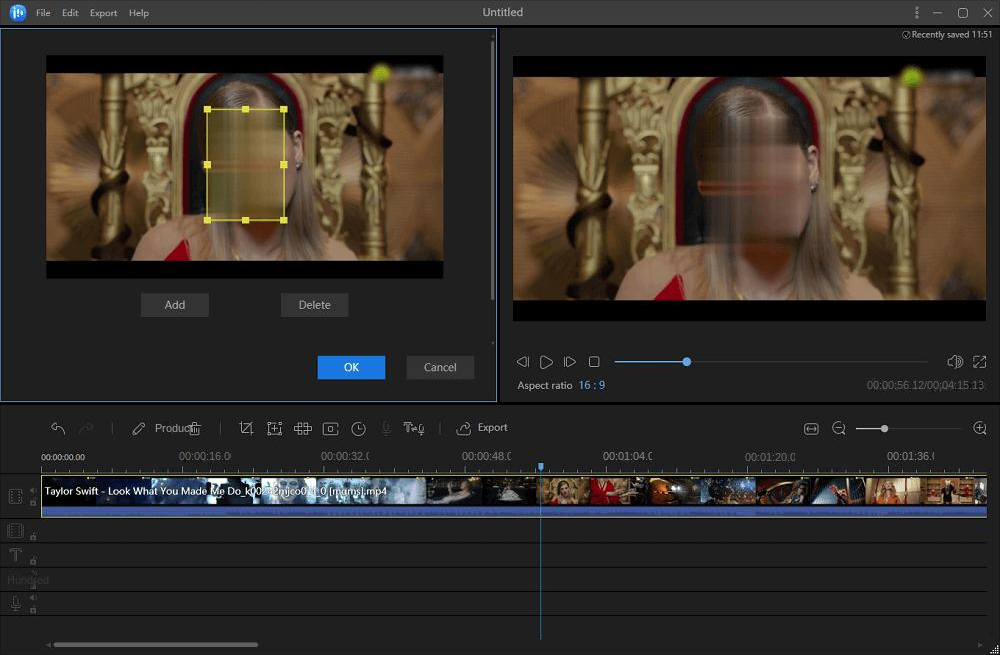The width and height of the screenshot is (1000, 655).
Task: Click the undo arrow in the timeline toolbar
Action: [x=58, y=428]
